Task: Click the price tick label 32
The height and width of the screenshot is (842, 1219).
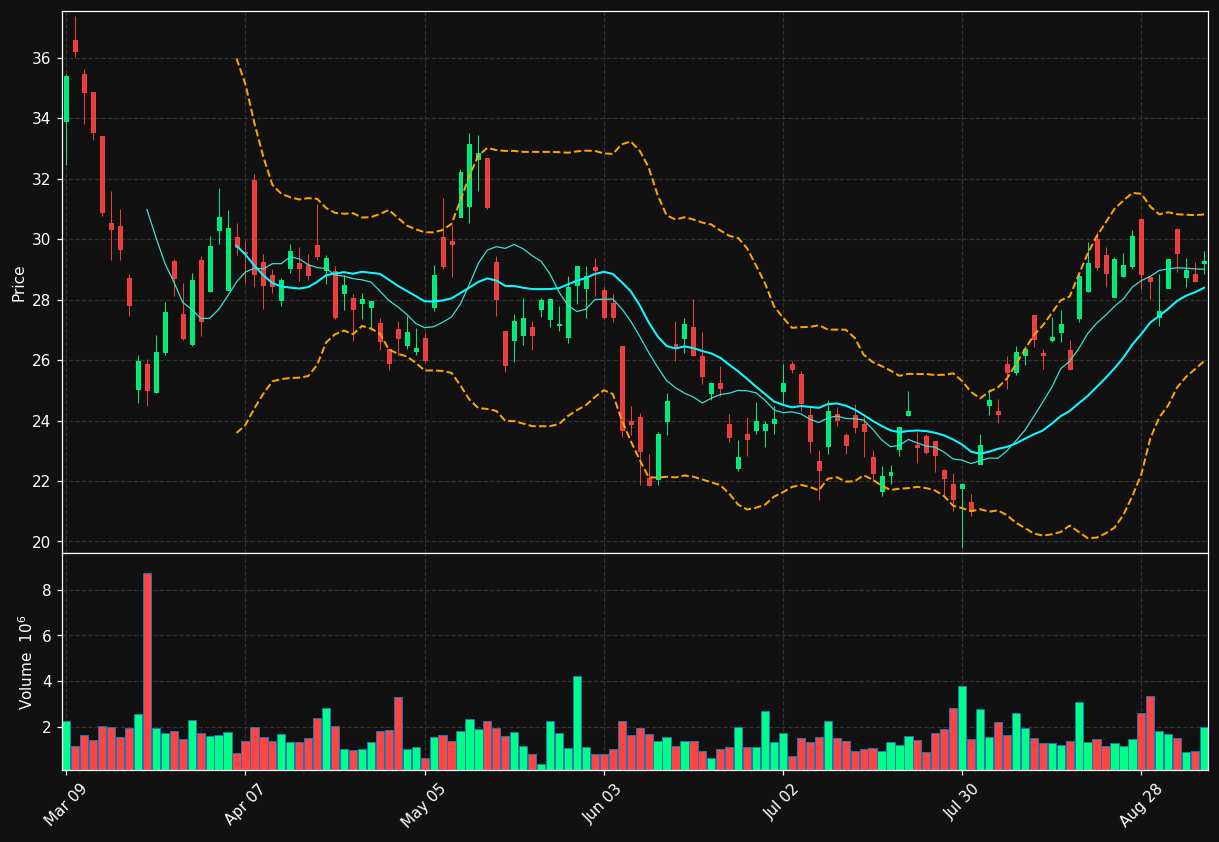Action: click(41, 180)
